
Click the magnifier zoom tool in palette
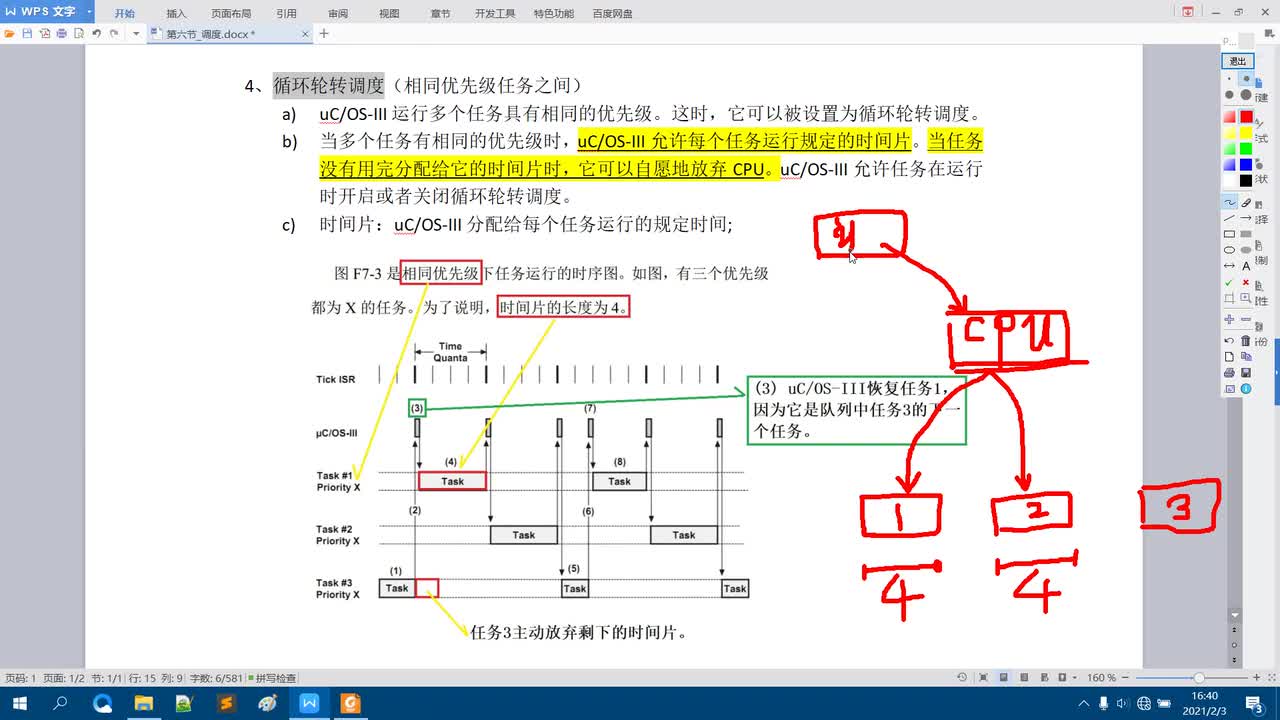coord(1246,298)
